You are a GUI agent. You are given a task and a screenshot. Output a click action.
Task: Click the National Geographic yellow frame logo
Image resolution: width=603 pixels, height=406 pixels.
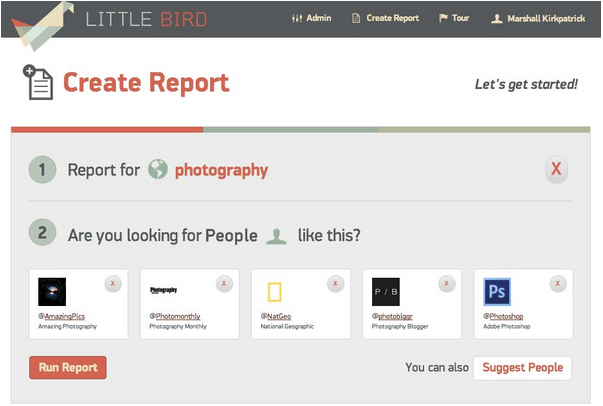275,292
